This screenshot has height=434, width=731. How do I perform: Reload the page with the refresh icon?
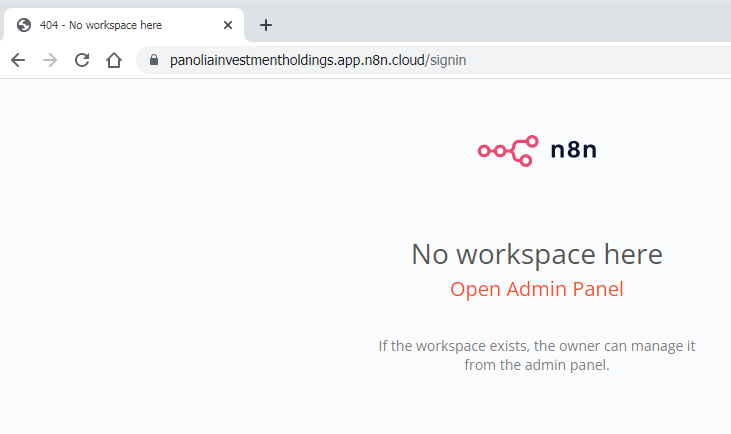[82, 60]
